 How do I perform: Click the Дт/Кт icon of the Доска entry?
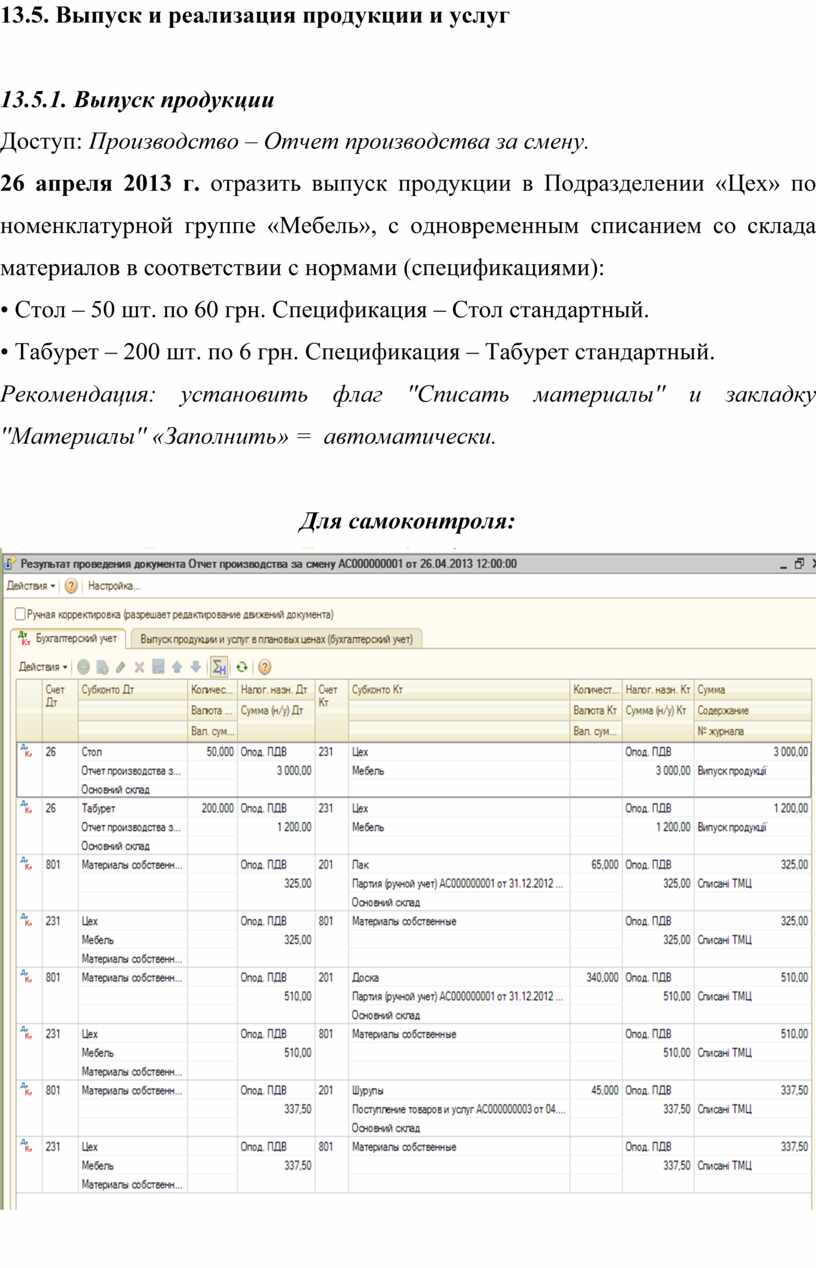pyautogui.click(x=26, y=977)
